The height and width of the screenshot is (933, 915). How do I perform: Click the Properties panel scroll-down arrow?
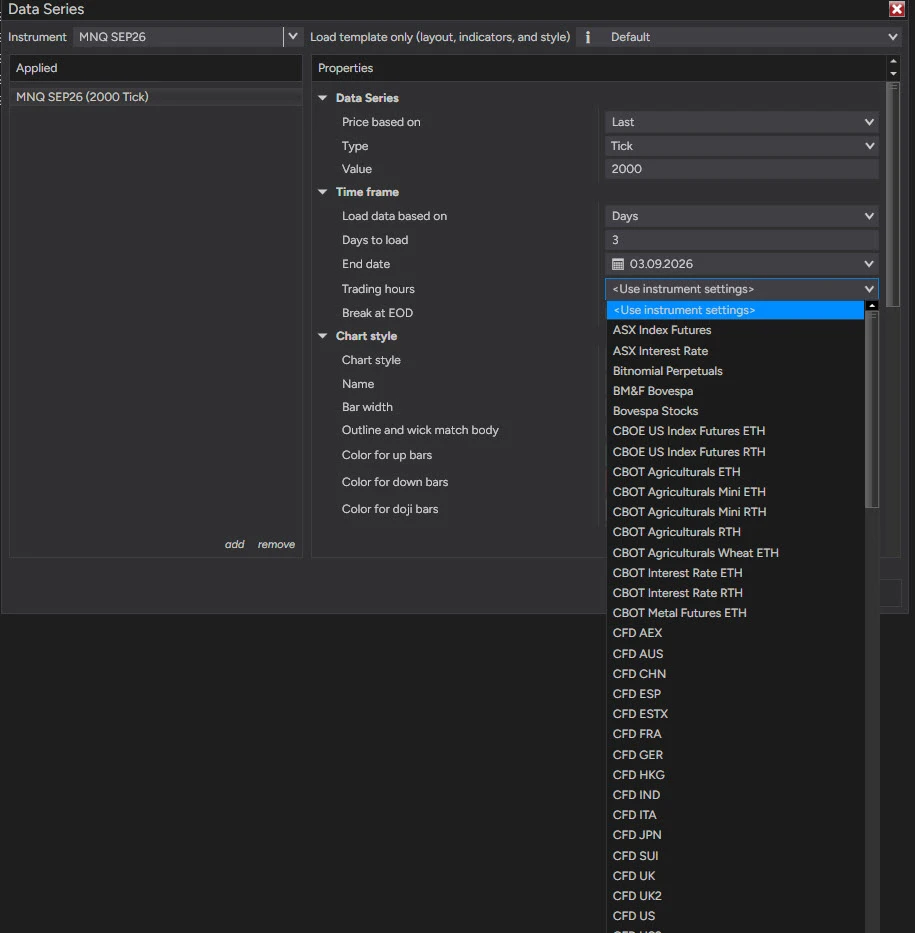point(893,74)
